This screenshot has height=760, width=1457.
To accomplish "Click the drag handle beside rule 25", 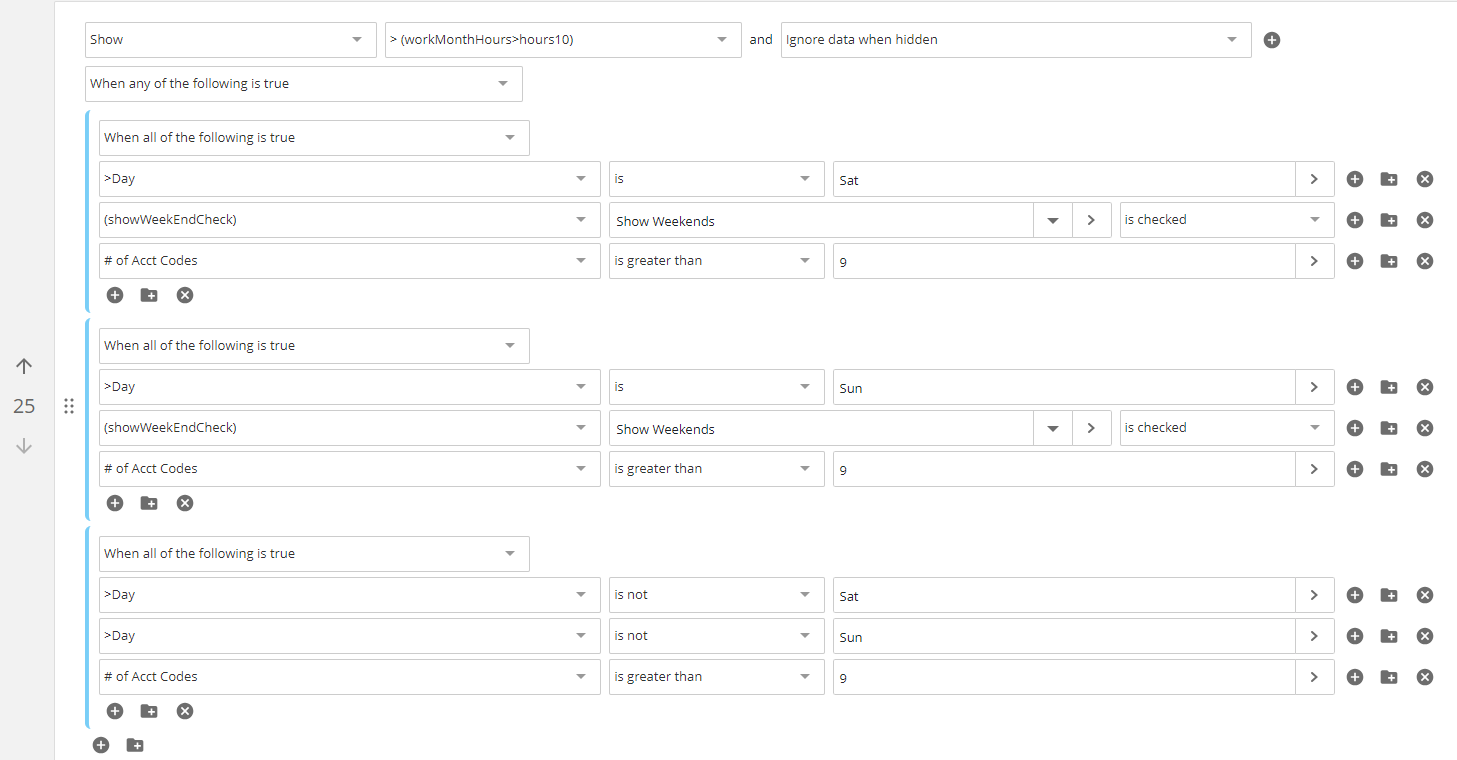I will pyautogui.click(x=69, y=406).
